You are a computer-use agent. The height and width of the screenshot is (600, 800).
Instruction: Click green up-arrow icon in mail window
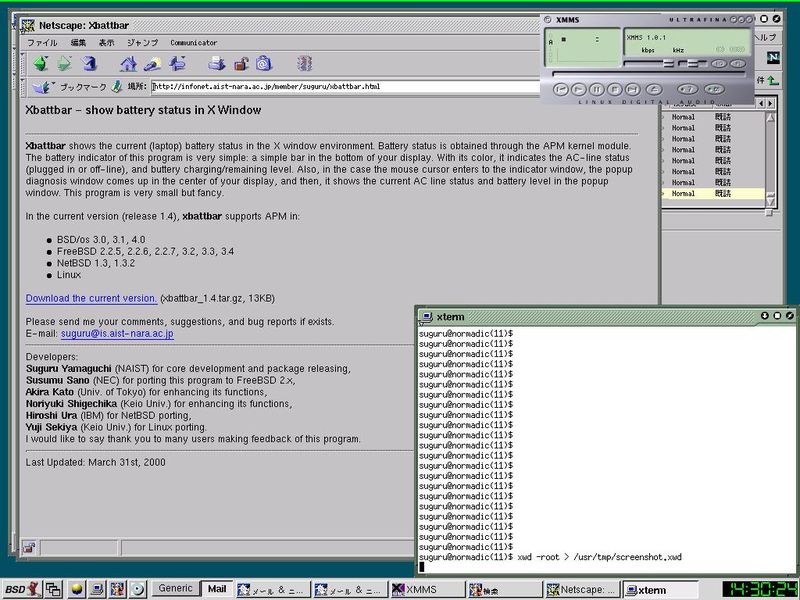pos(773,80)
